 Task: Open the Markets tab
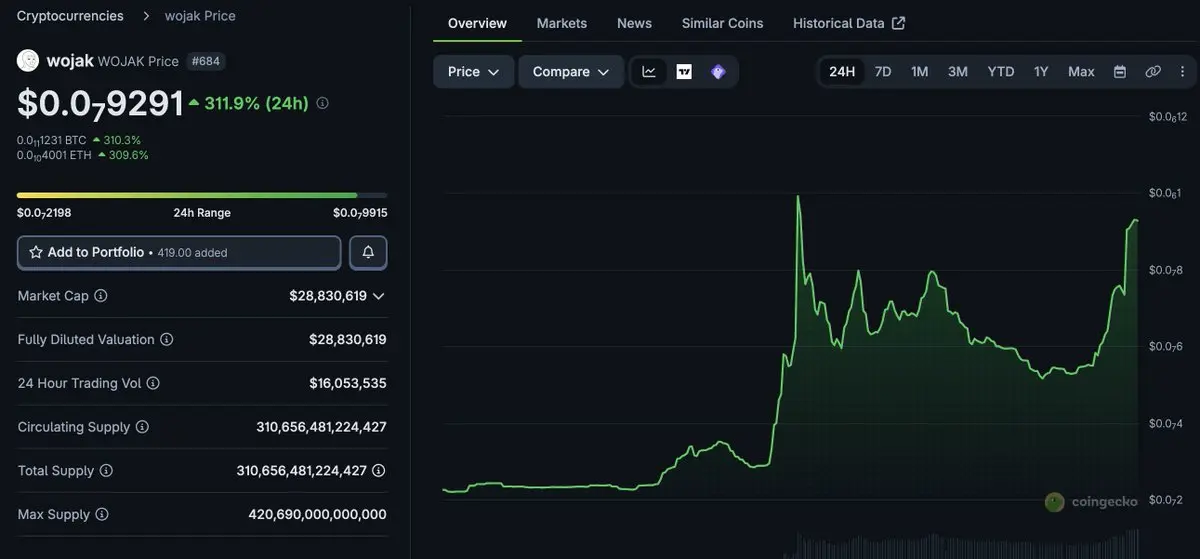(562, 23)
